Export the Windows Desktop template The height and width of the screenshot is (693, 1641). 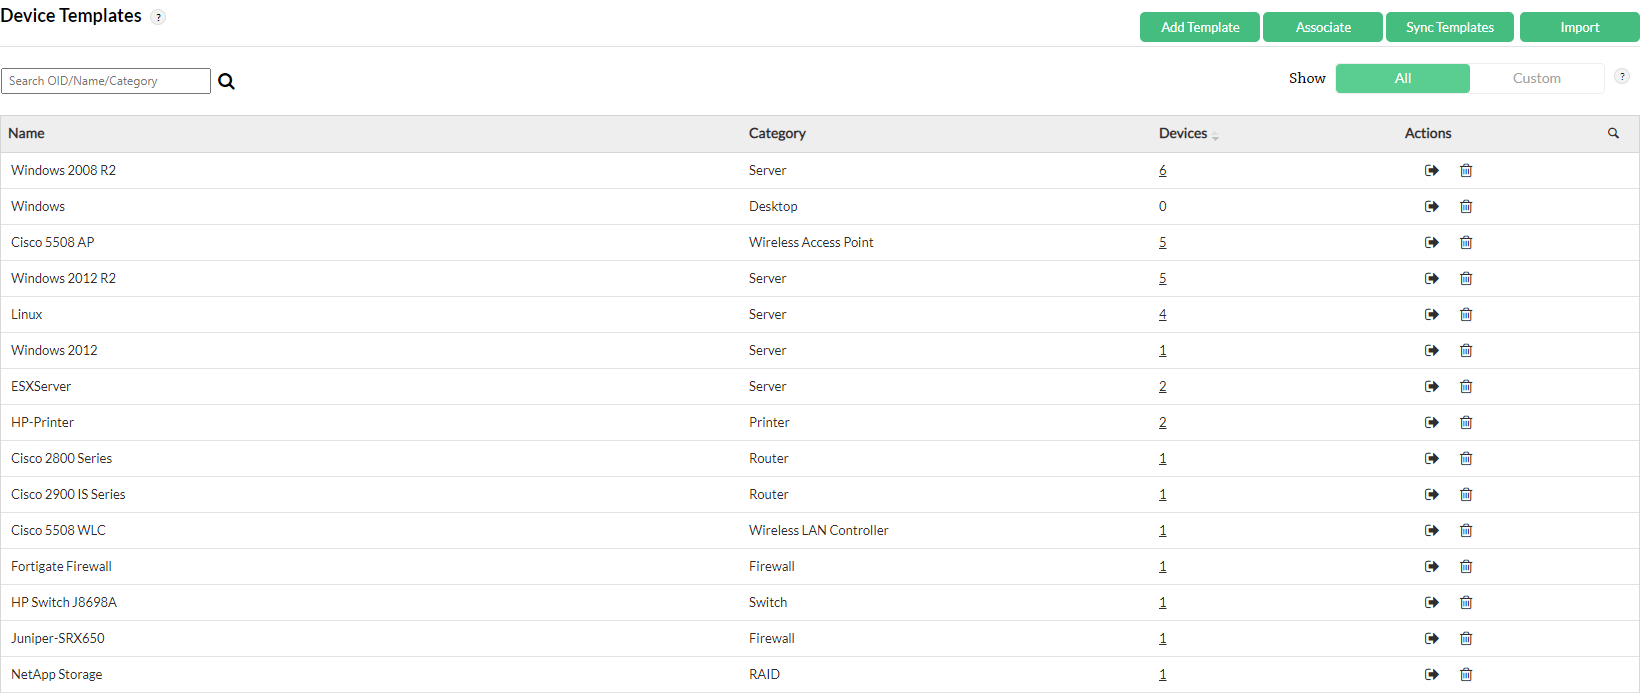pyautogui.click(x=1432, y=206)
